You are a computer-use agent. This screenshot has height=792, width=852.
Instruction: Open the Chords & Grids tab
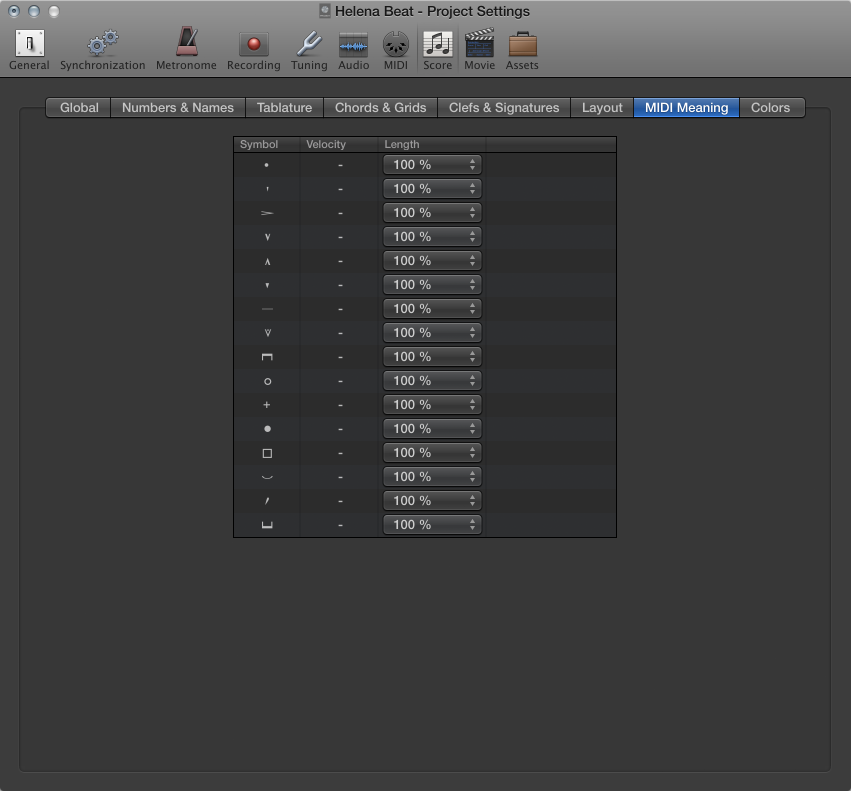click(x=380, y=107)
